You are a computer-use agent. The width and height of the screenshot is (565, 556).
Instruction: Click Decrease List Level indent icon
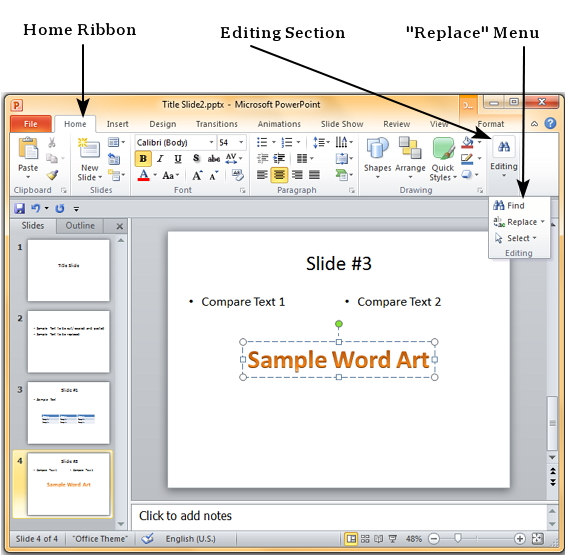262,158
